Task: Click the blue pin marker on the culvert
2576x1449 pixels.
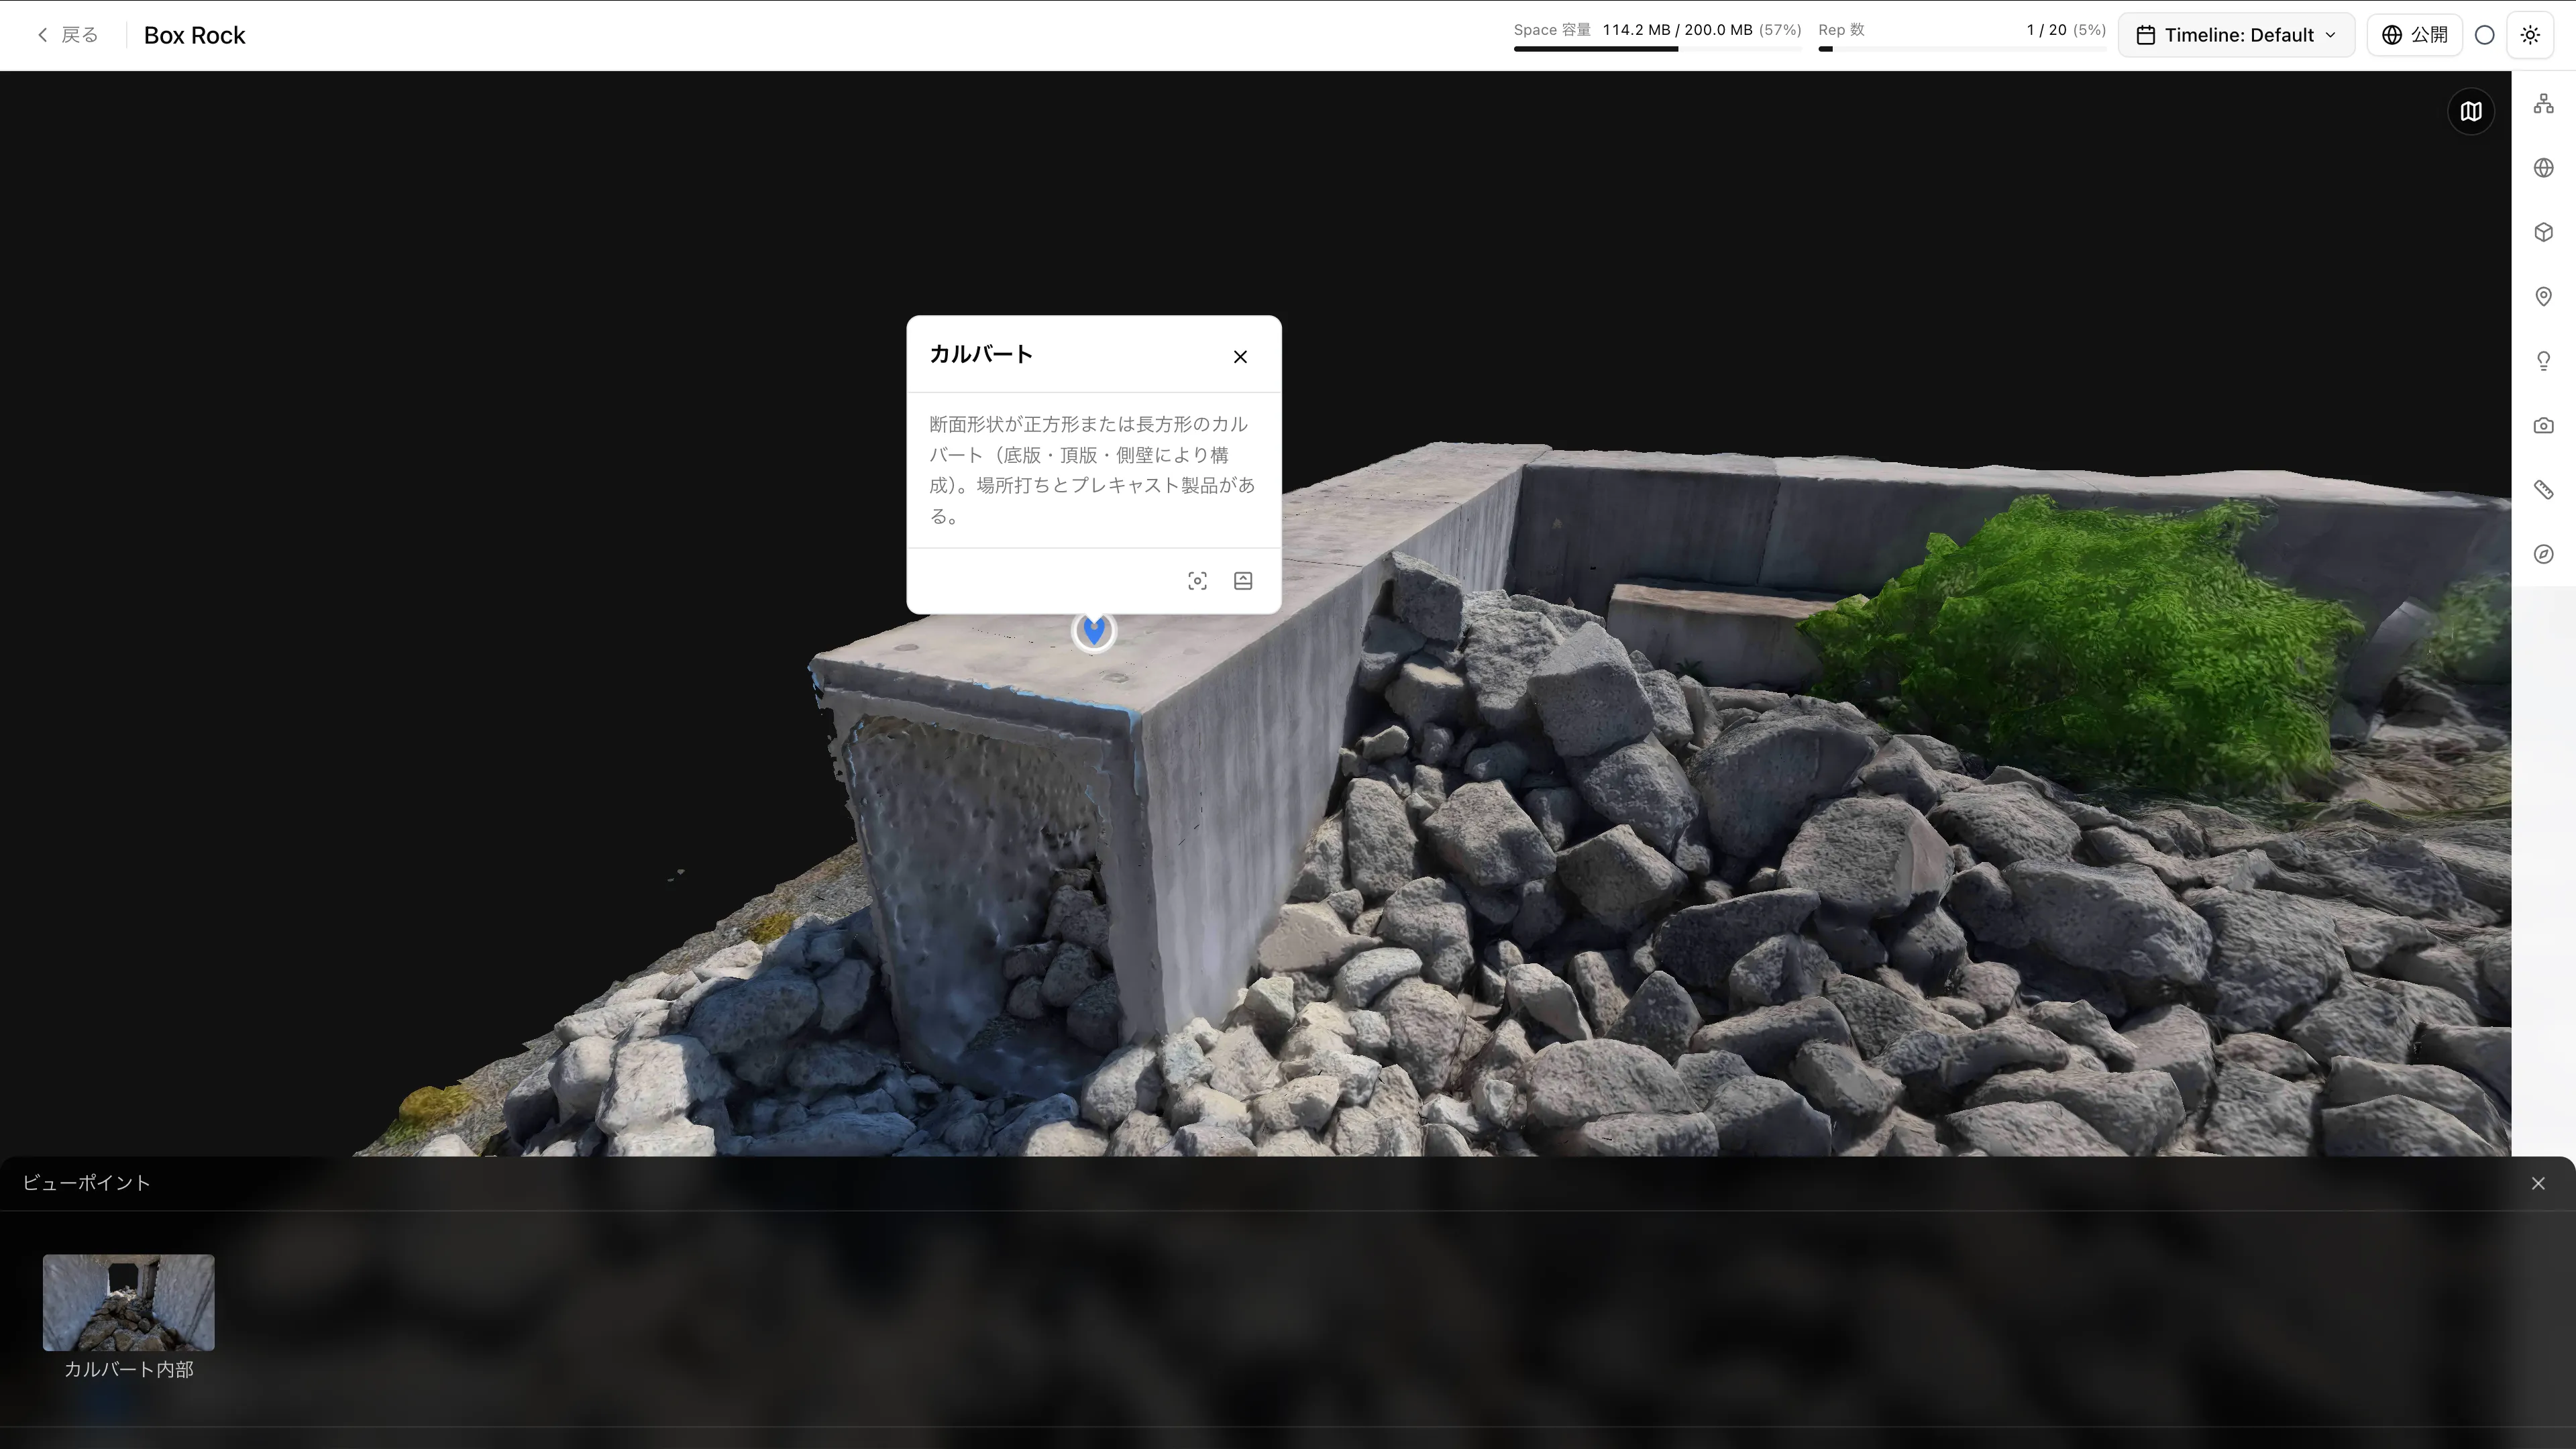Action: tap(1093, 631)
